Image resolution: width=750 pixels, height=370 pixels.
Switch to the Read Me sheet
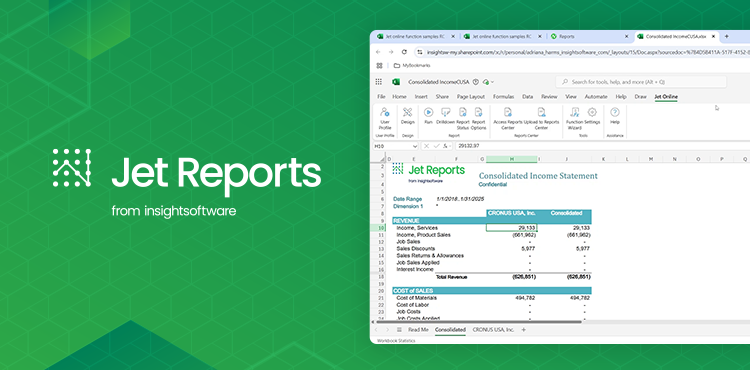tap(418, 330)
